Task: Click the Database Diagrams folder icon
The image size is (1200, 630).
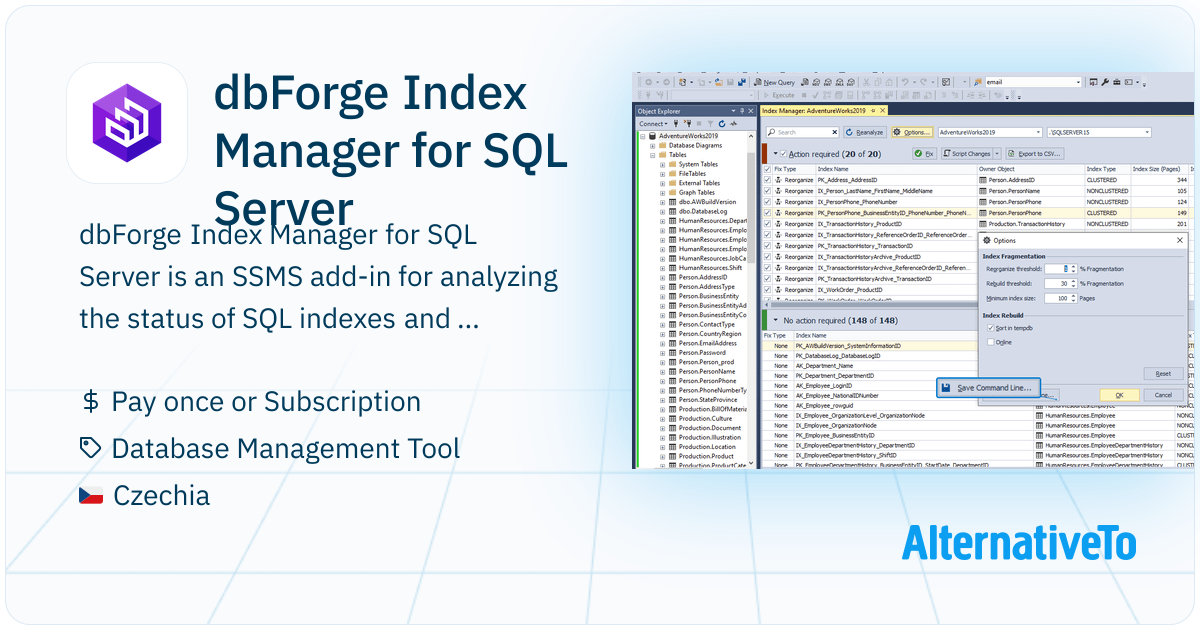Action: pos(662,145)
